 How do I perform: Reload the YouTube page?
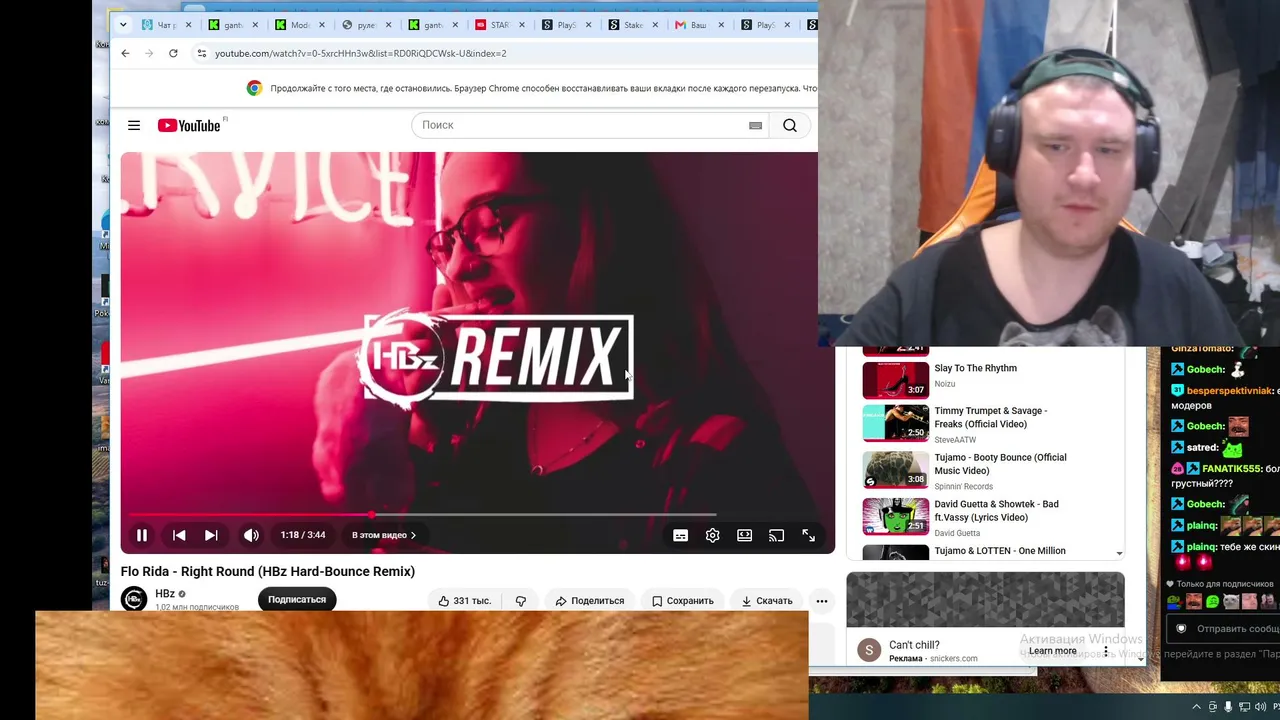173,53
